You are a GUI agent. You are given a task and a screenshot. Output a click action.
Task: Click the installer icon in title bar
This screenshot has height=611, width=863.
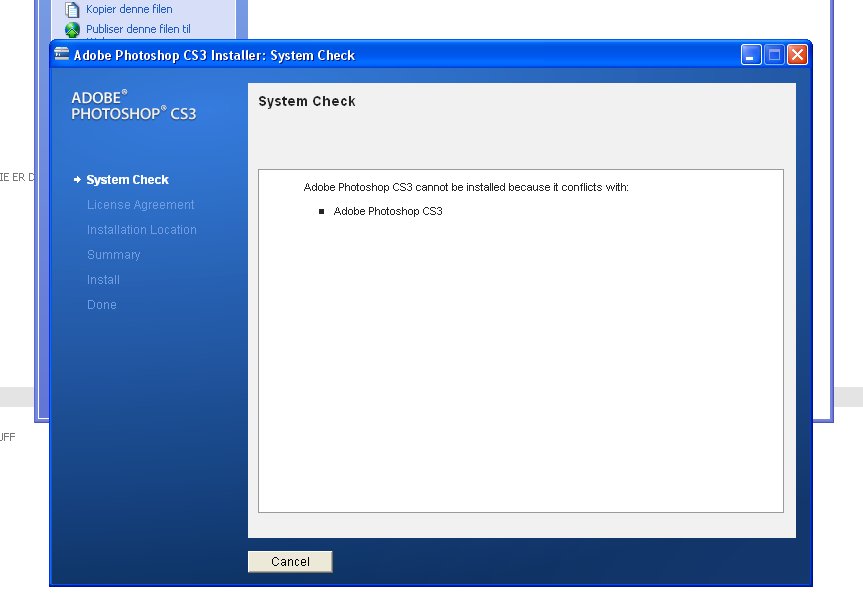click(x=62, y=54)
